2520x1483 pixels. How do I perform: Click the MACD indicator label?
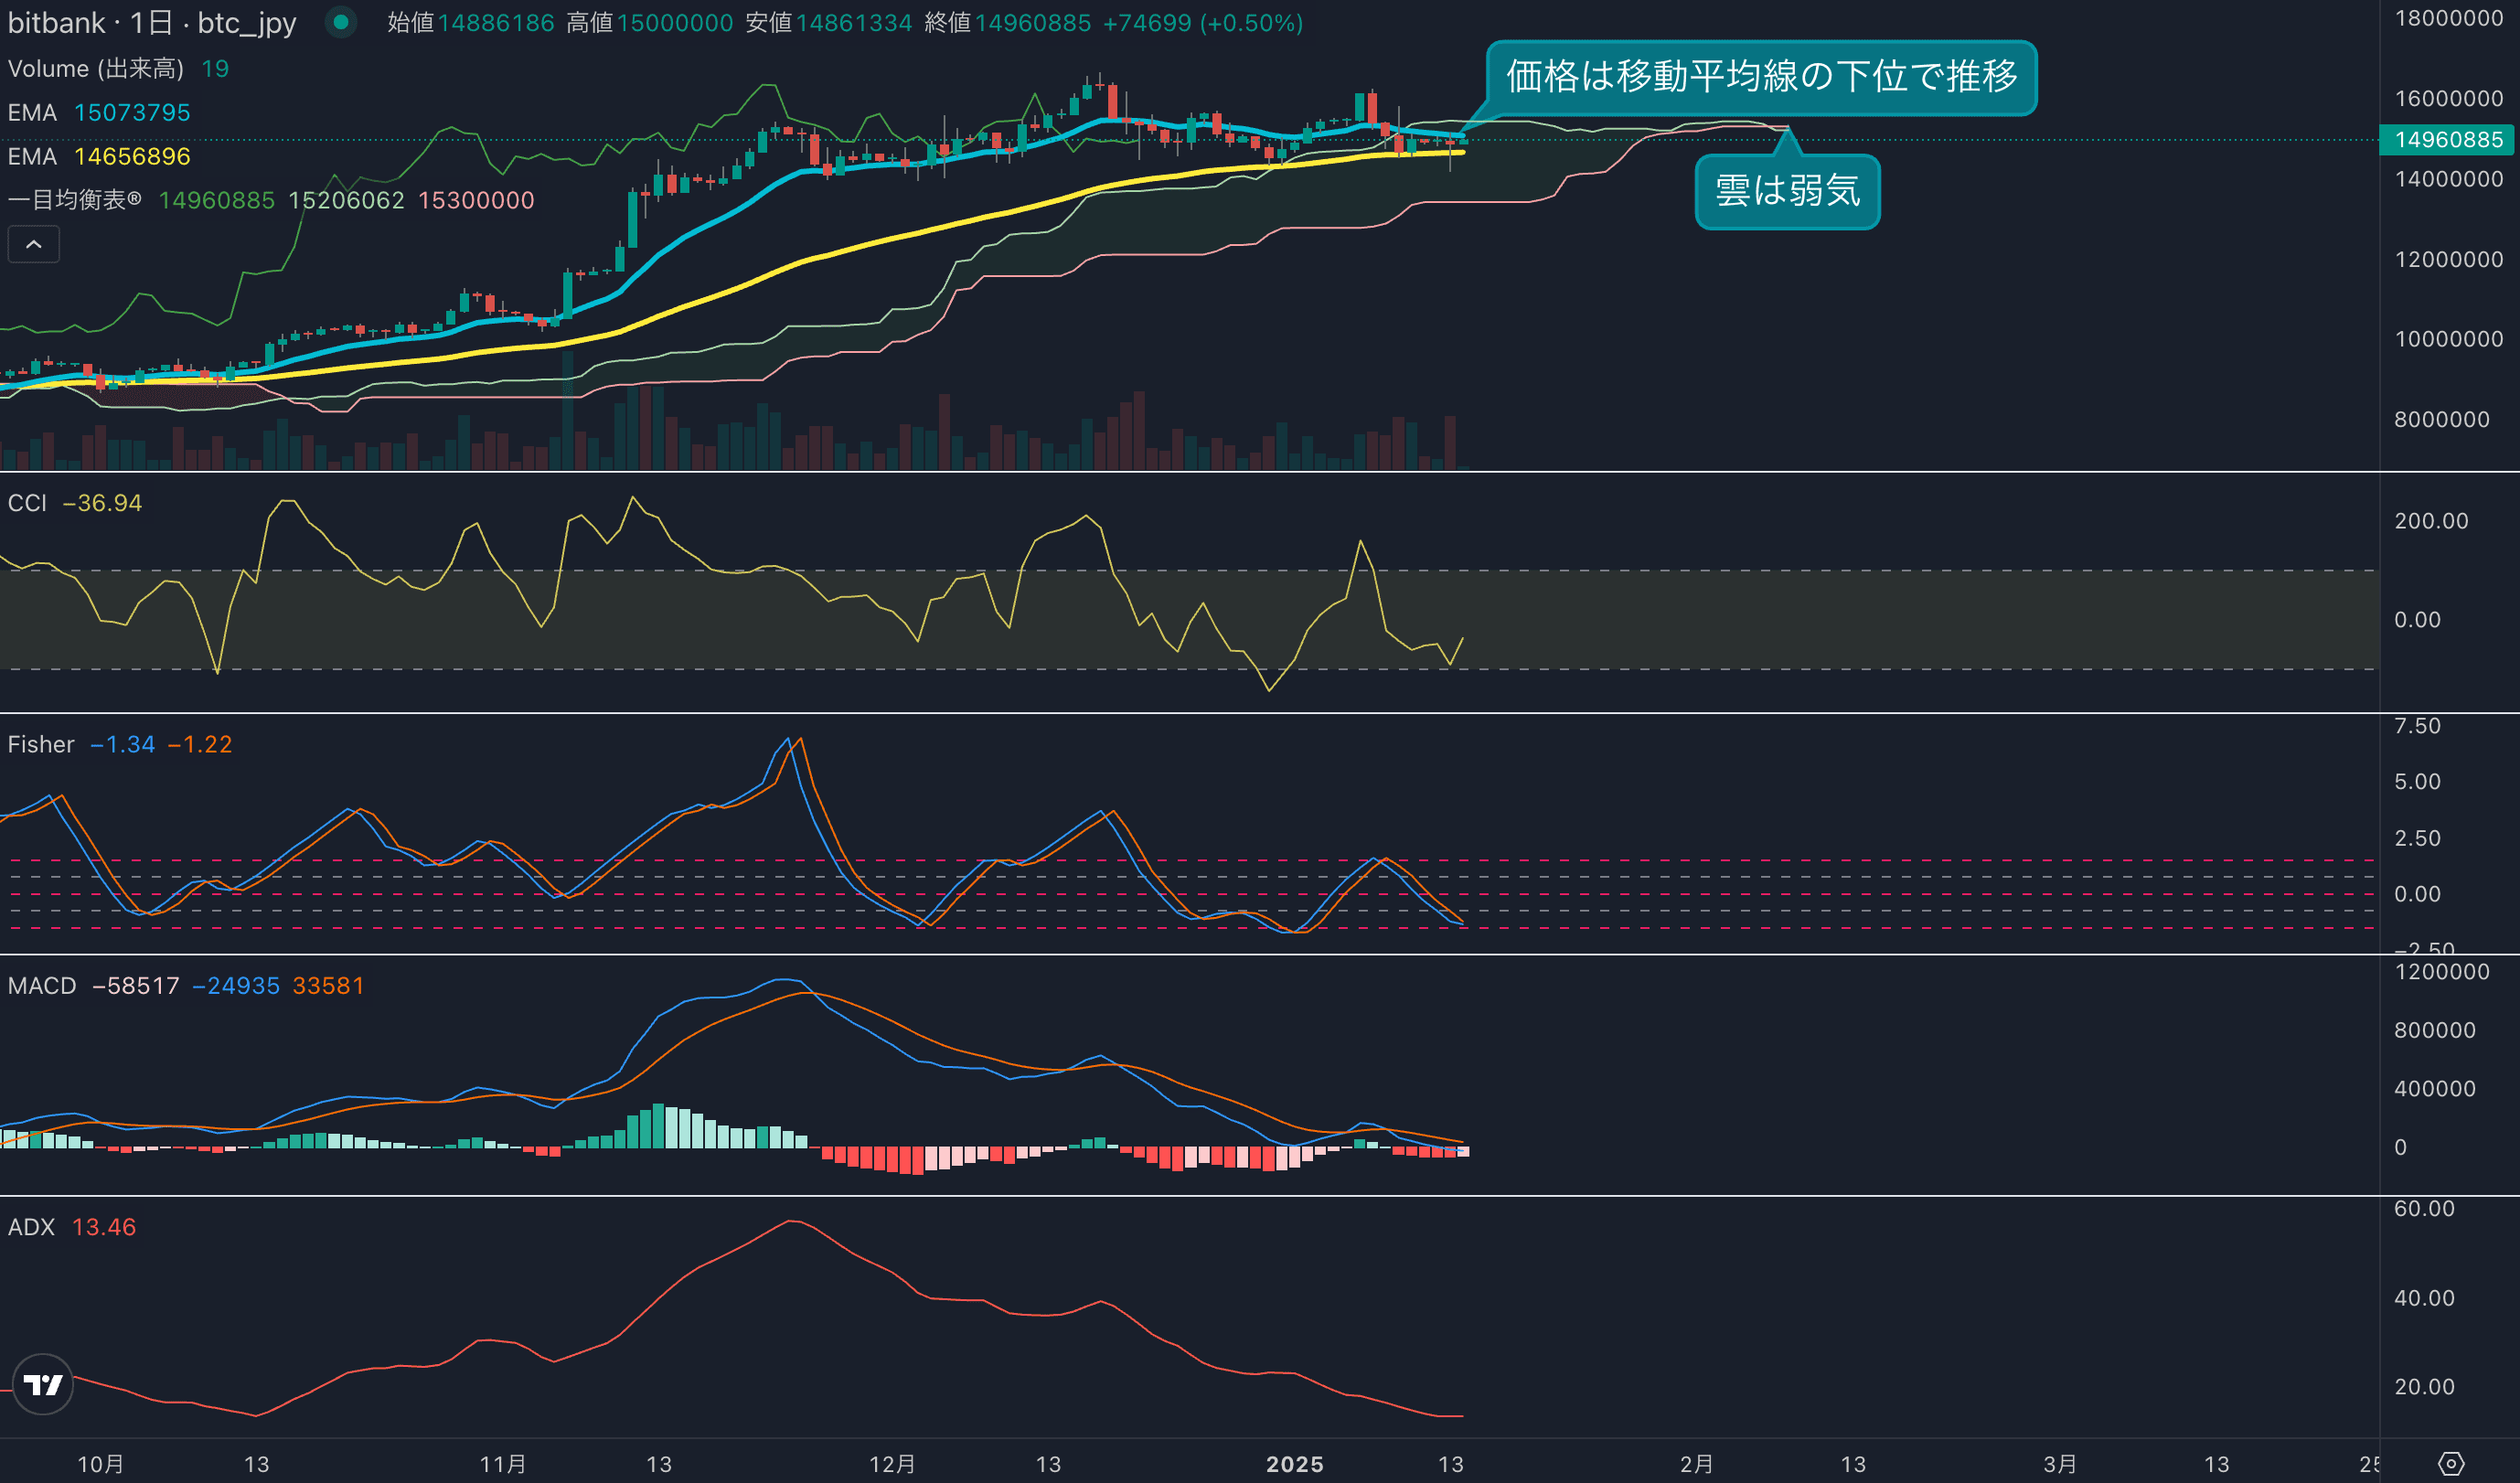point(42,985)
